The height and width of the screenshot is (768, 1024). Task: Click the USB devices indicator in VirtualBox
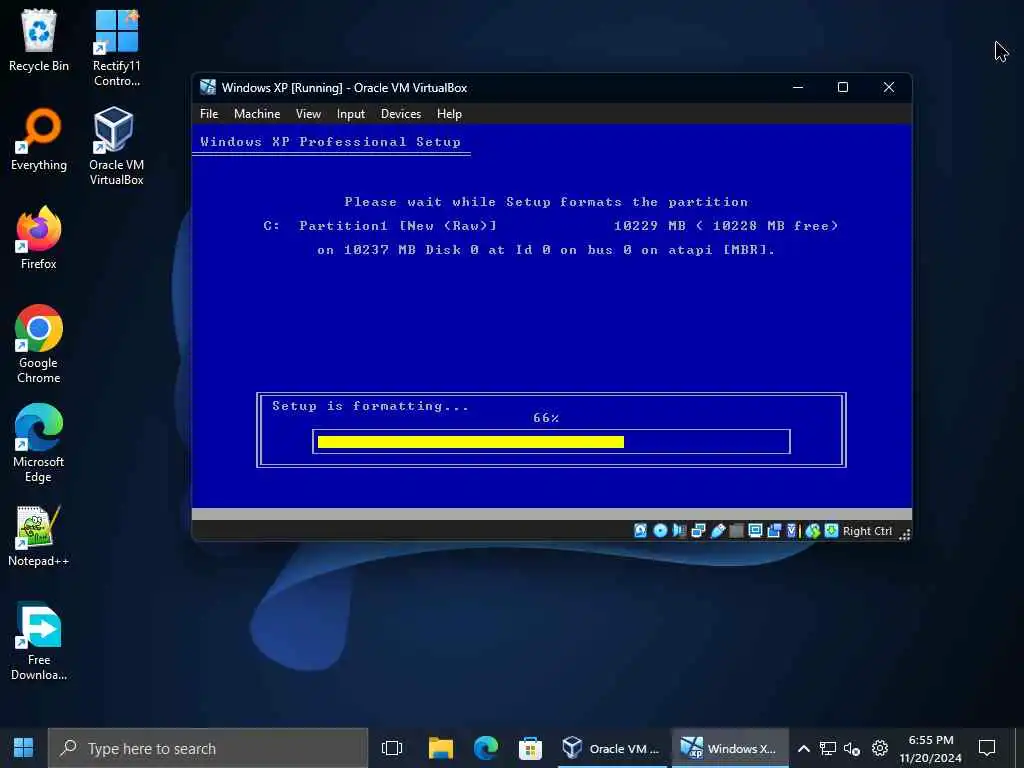coord(718,530)
